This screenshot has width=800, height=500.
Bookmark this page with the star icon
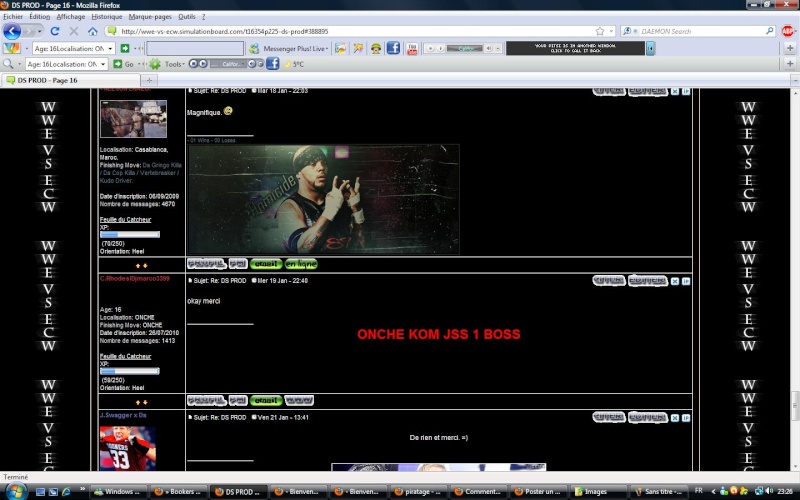(x=600, y=31)
